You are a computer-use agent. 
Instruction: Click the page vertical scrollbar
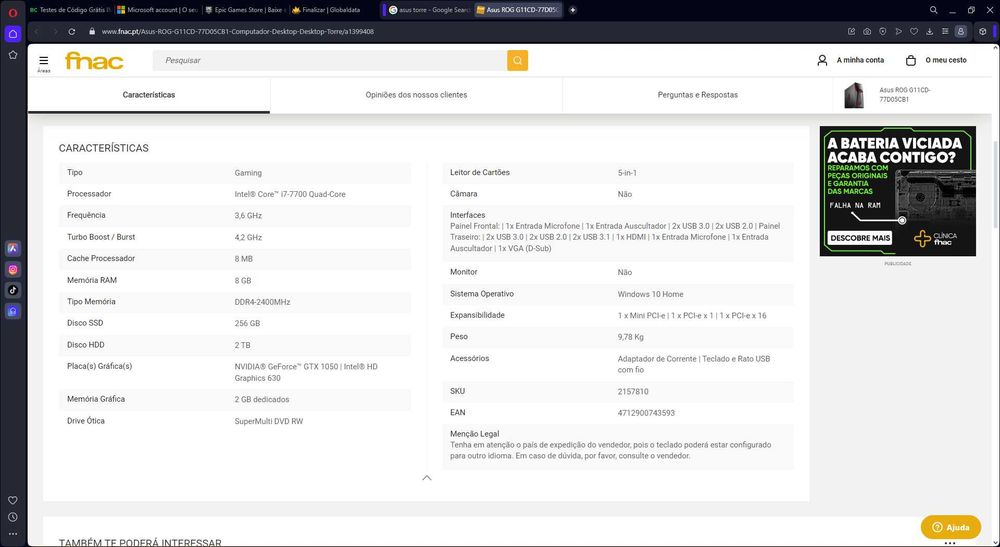[x=996, y=185]
